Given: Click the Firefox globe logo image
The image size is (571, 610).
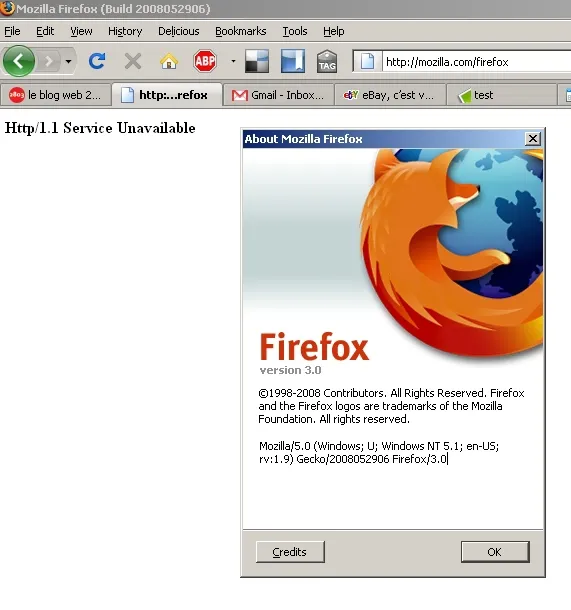Looking at the screenshot, I should 452,255.
